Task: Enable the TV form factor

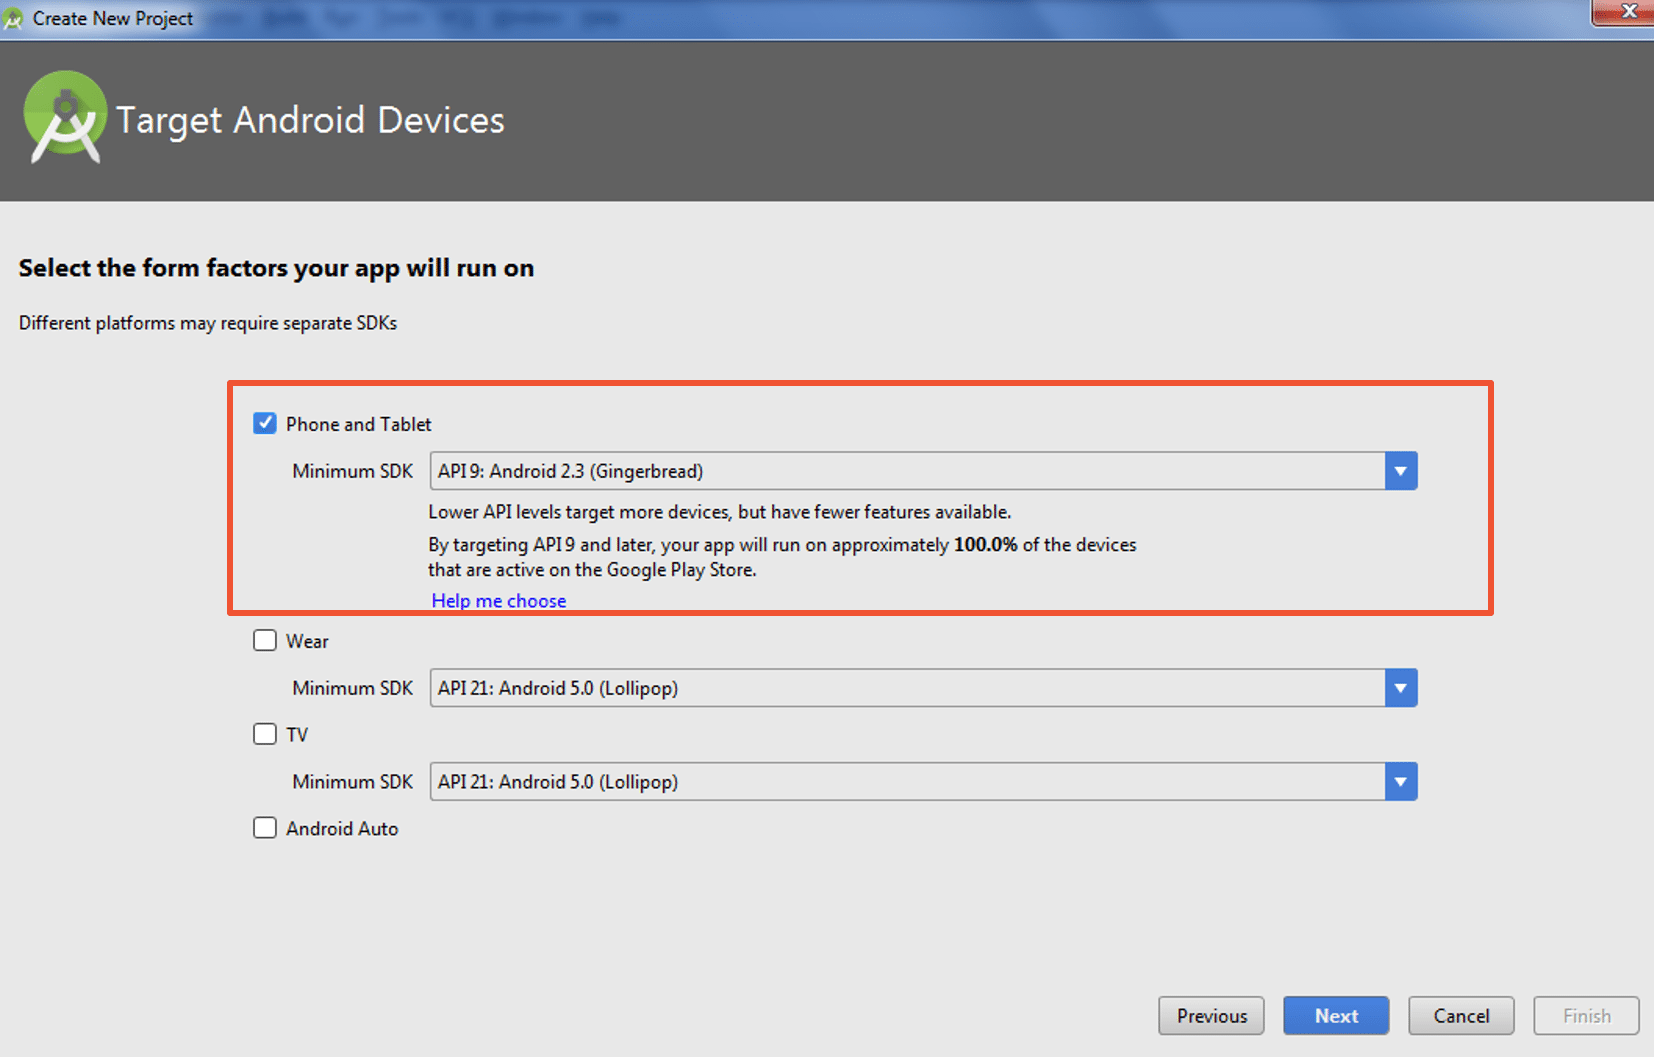Action: [264, 733]
